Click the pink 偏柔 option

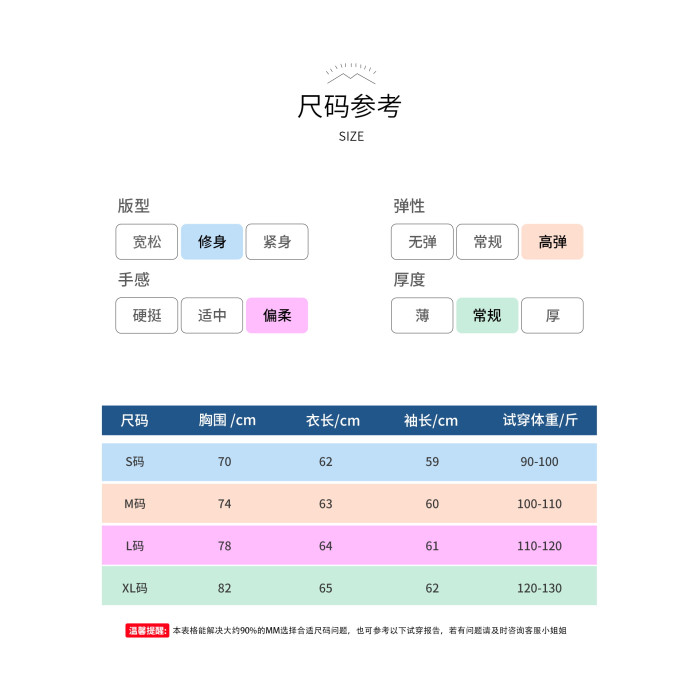coord(277,316)
